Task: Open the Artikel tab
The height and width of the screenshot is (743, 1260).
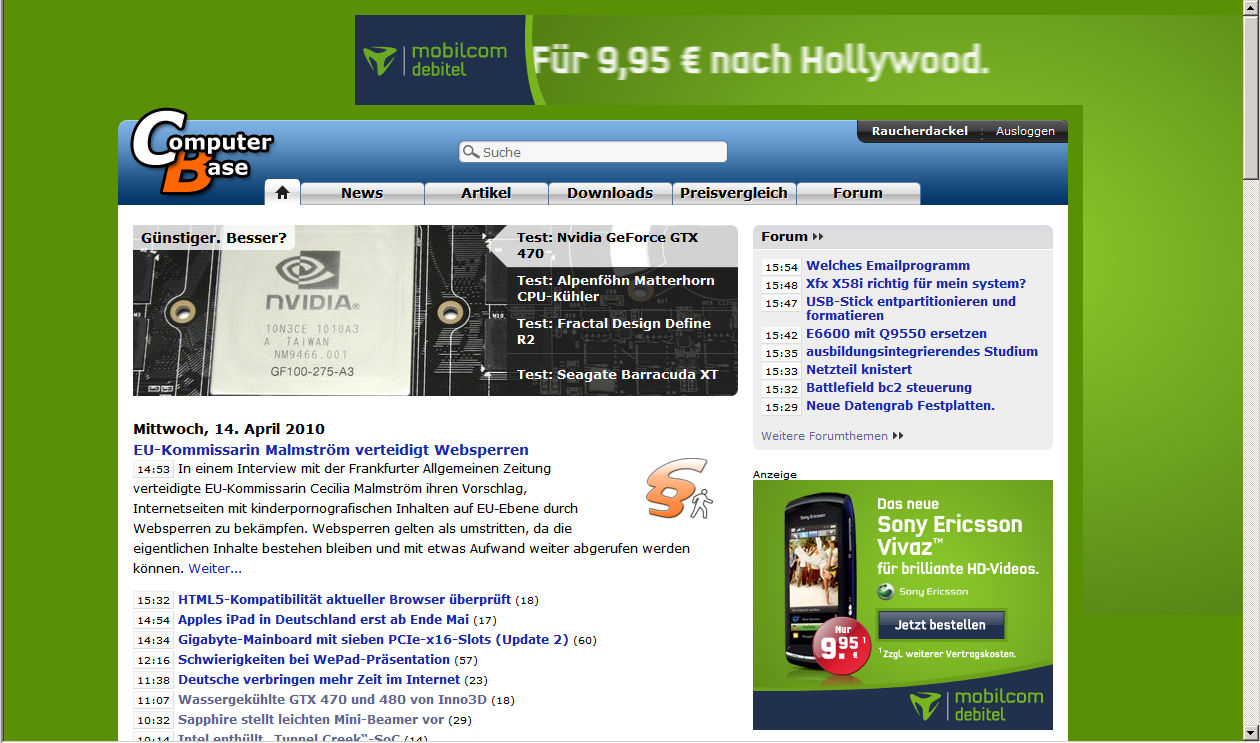Action: point(486,193)
